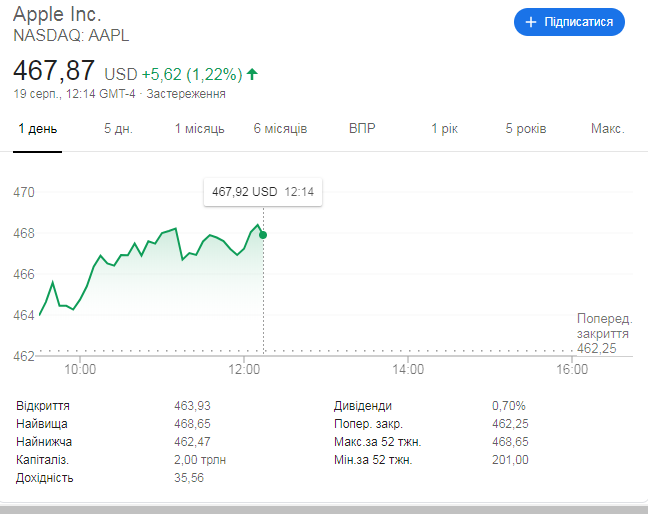Click the Найвища value 468,65
This screenshot has width=648, height=514.
tap(192, 424)
